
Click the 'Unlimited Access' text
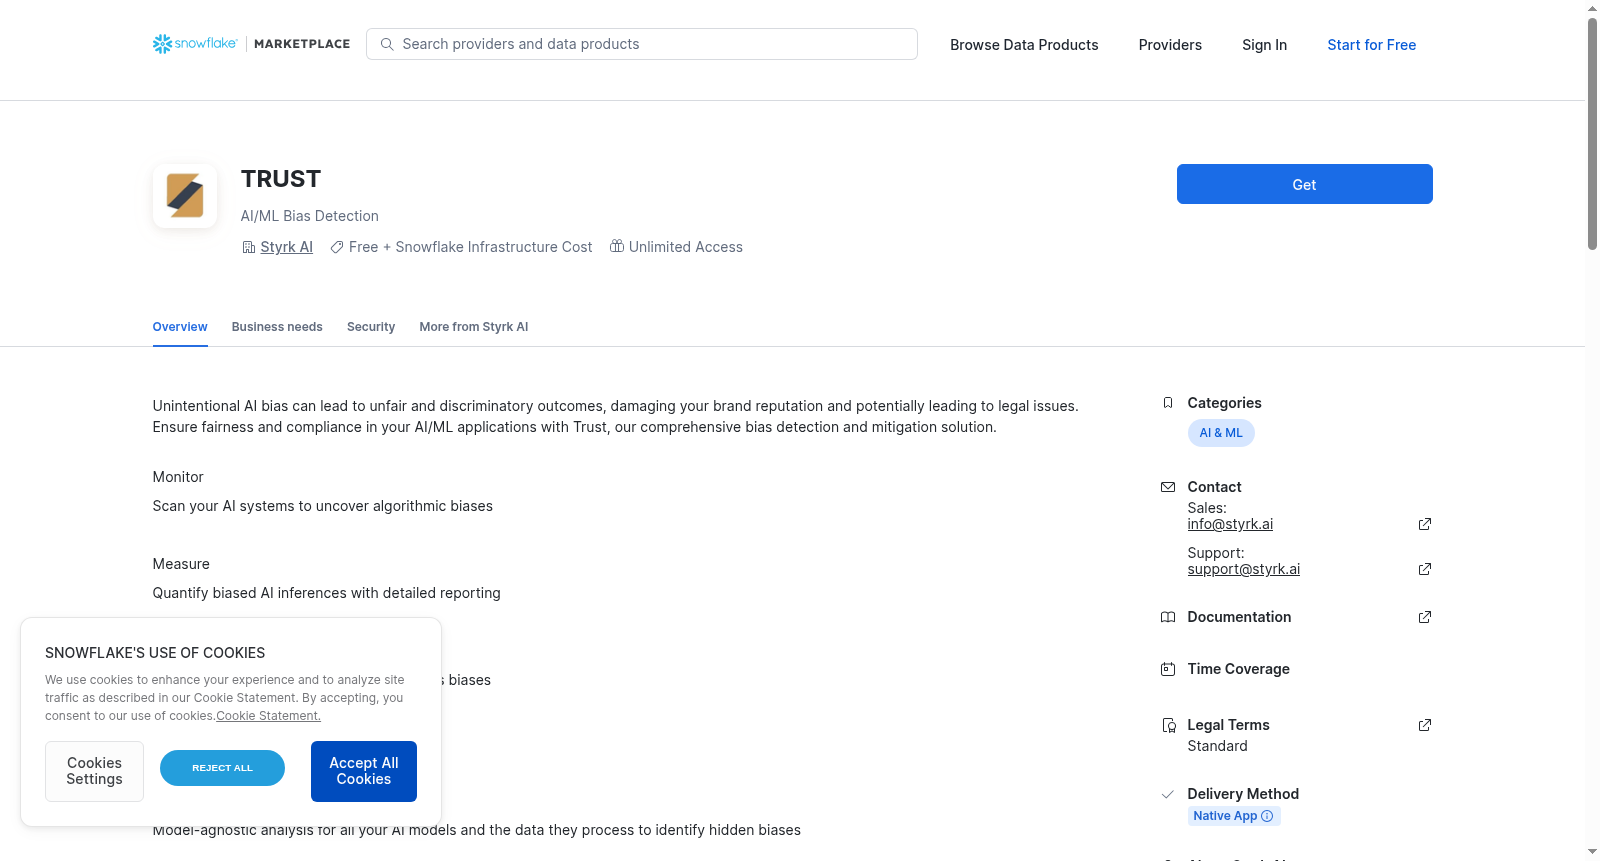686,247
